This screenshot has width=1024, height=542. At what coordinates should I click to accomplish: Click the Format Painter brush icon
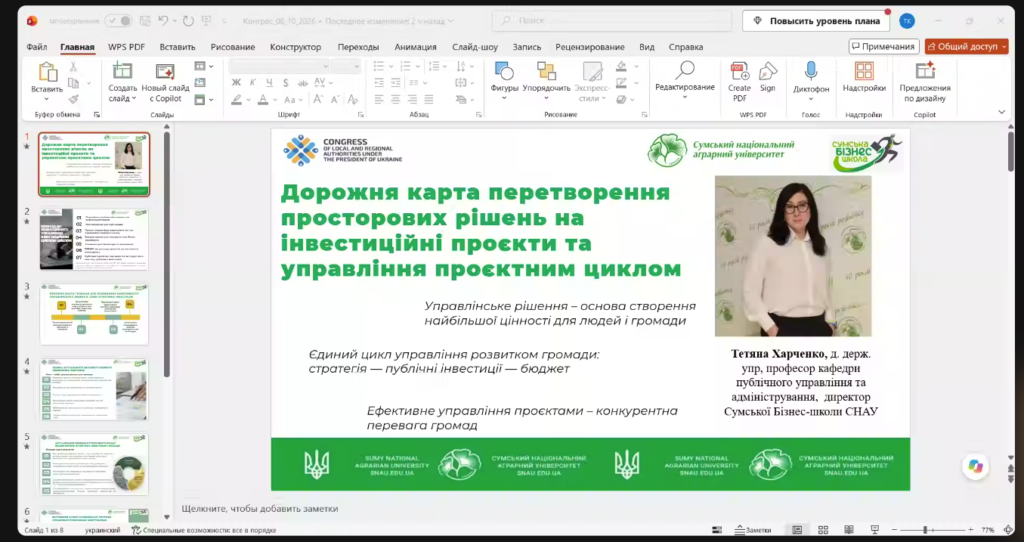click(x=73, y=99)
